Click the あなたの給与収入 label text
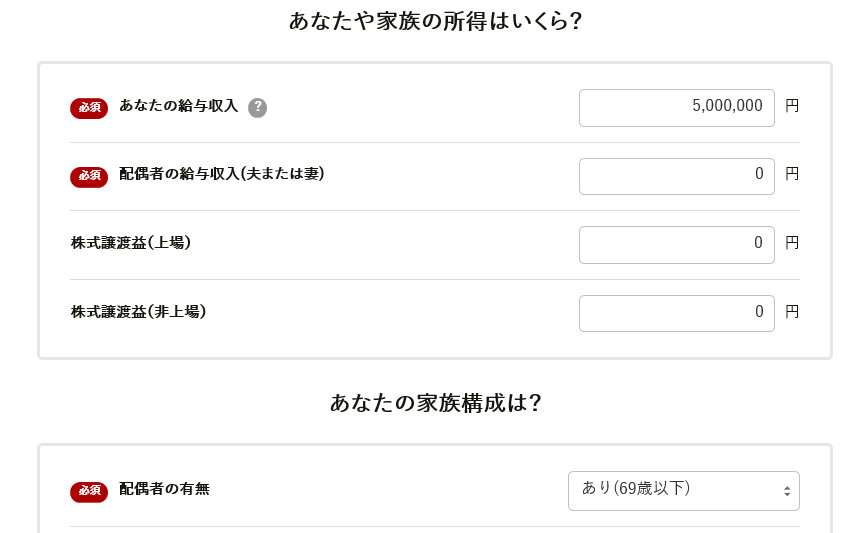 tap(179, 105)
